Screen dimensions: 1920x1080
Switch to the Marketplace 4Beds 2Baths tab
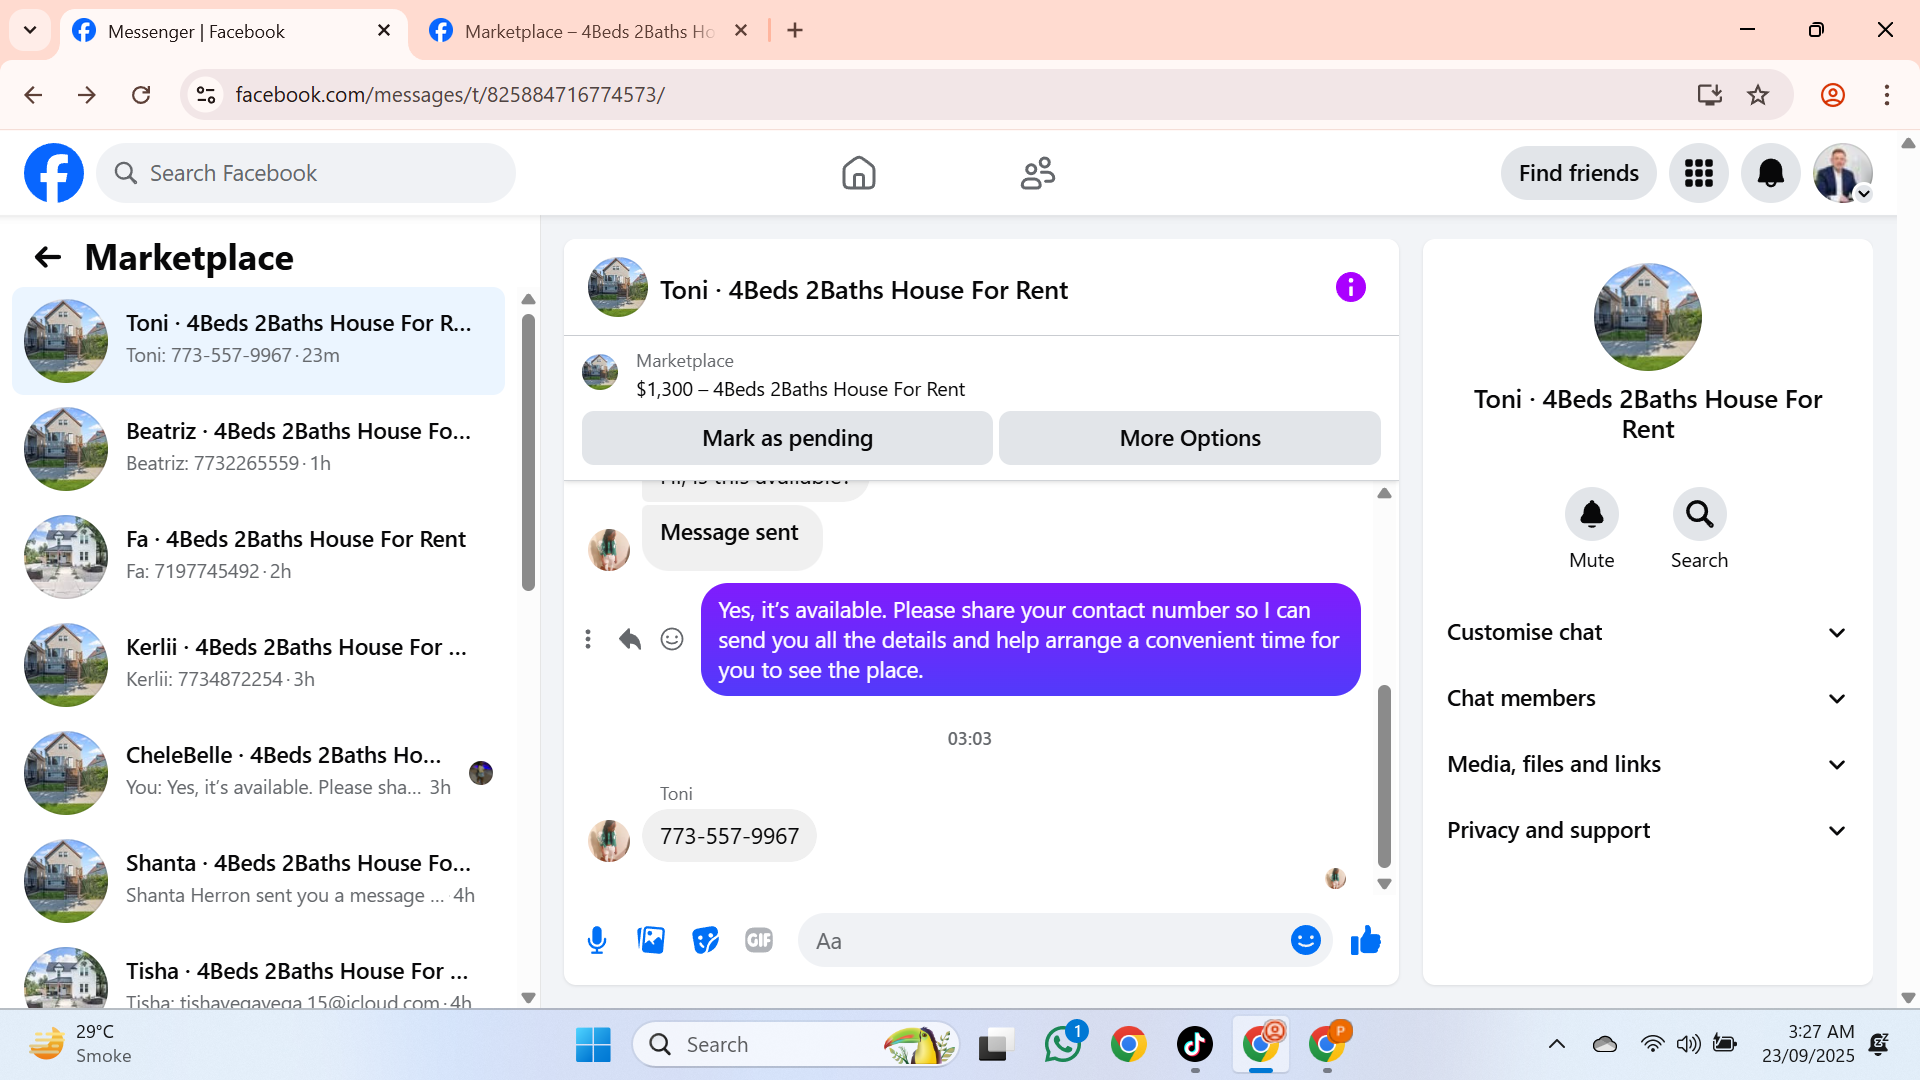[x=590, y=32]
